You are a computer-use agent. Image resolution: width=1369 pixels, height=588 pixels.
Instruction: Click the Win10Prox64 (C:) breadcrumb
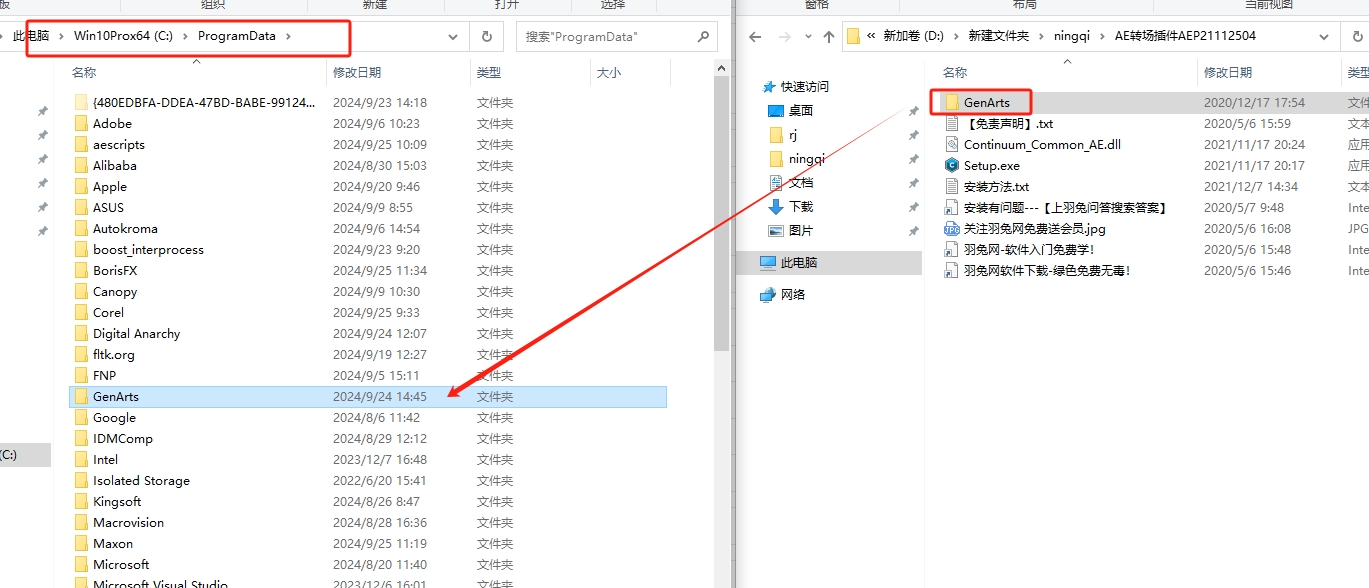[123, 36]
